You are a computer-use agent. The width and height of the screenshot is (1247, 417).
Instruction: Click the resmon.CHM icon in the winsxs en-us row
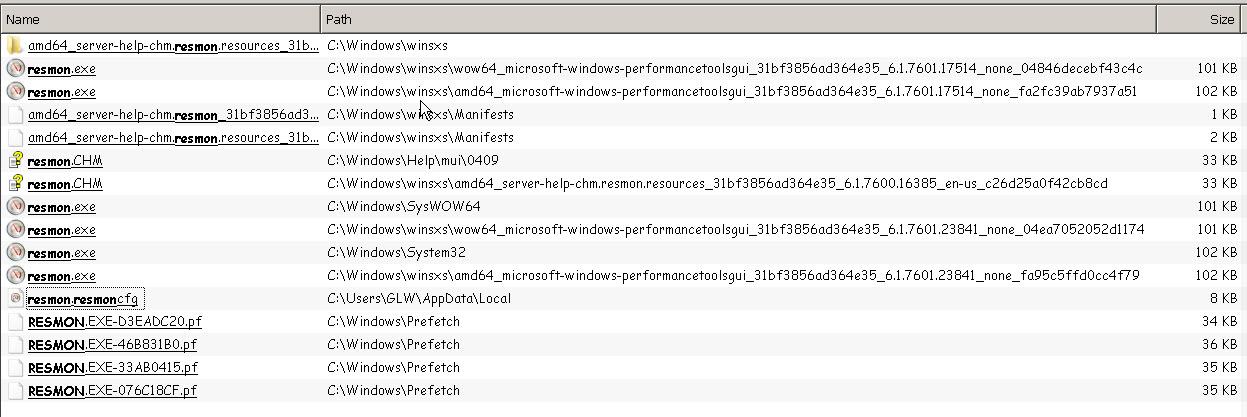[x=15, y=184]
